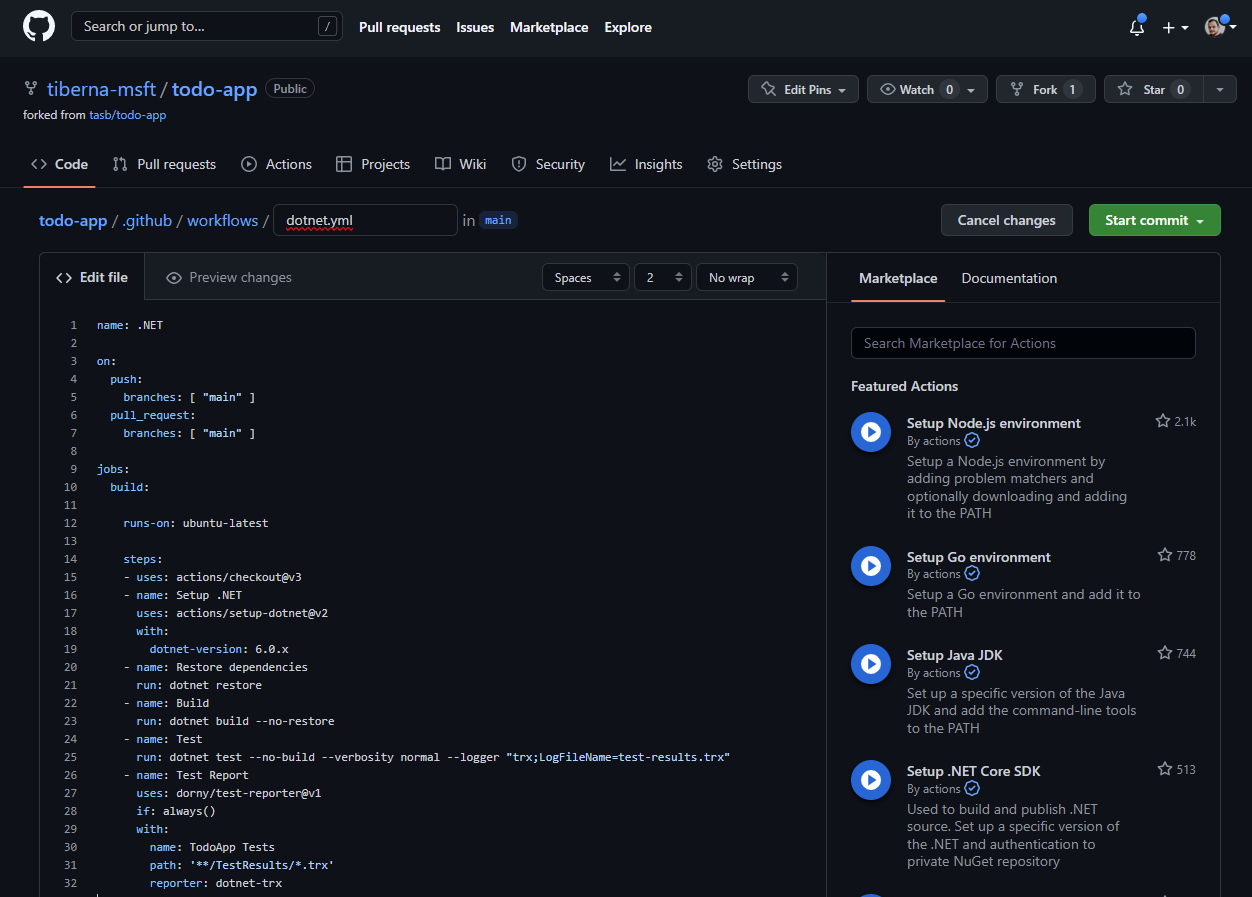Open the tasb/todo-app forked-from link

(127, 114)
